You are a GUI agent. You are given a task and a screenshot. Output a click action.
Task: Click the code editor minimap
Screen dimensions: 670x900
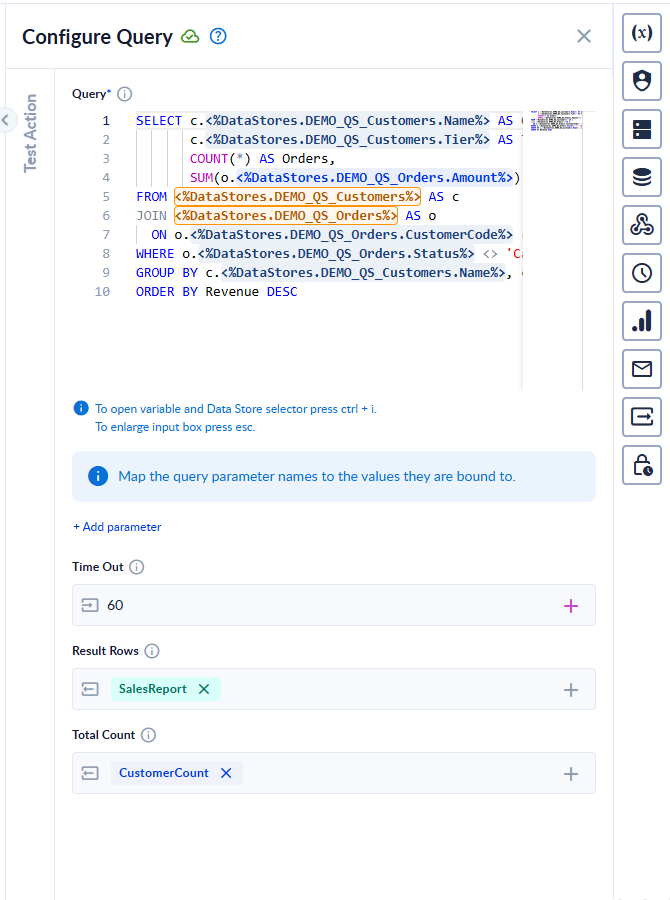pos(556,121)
